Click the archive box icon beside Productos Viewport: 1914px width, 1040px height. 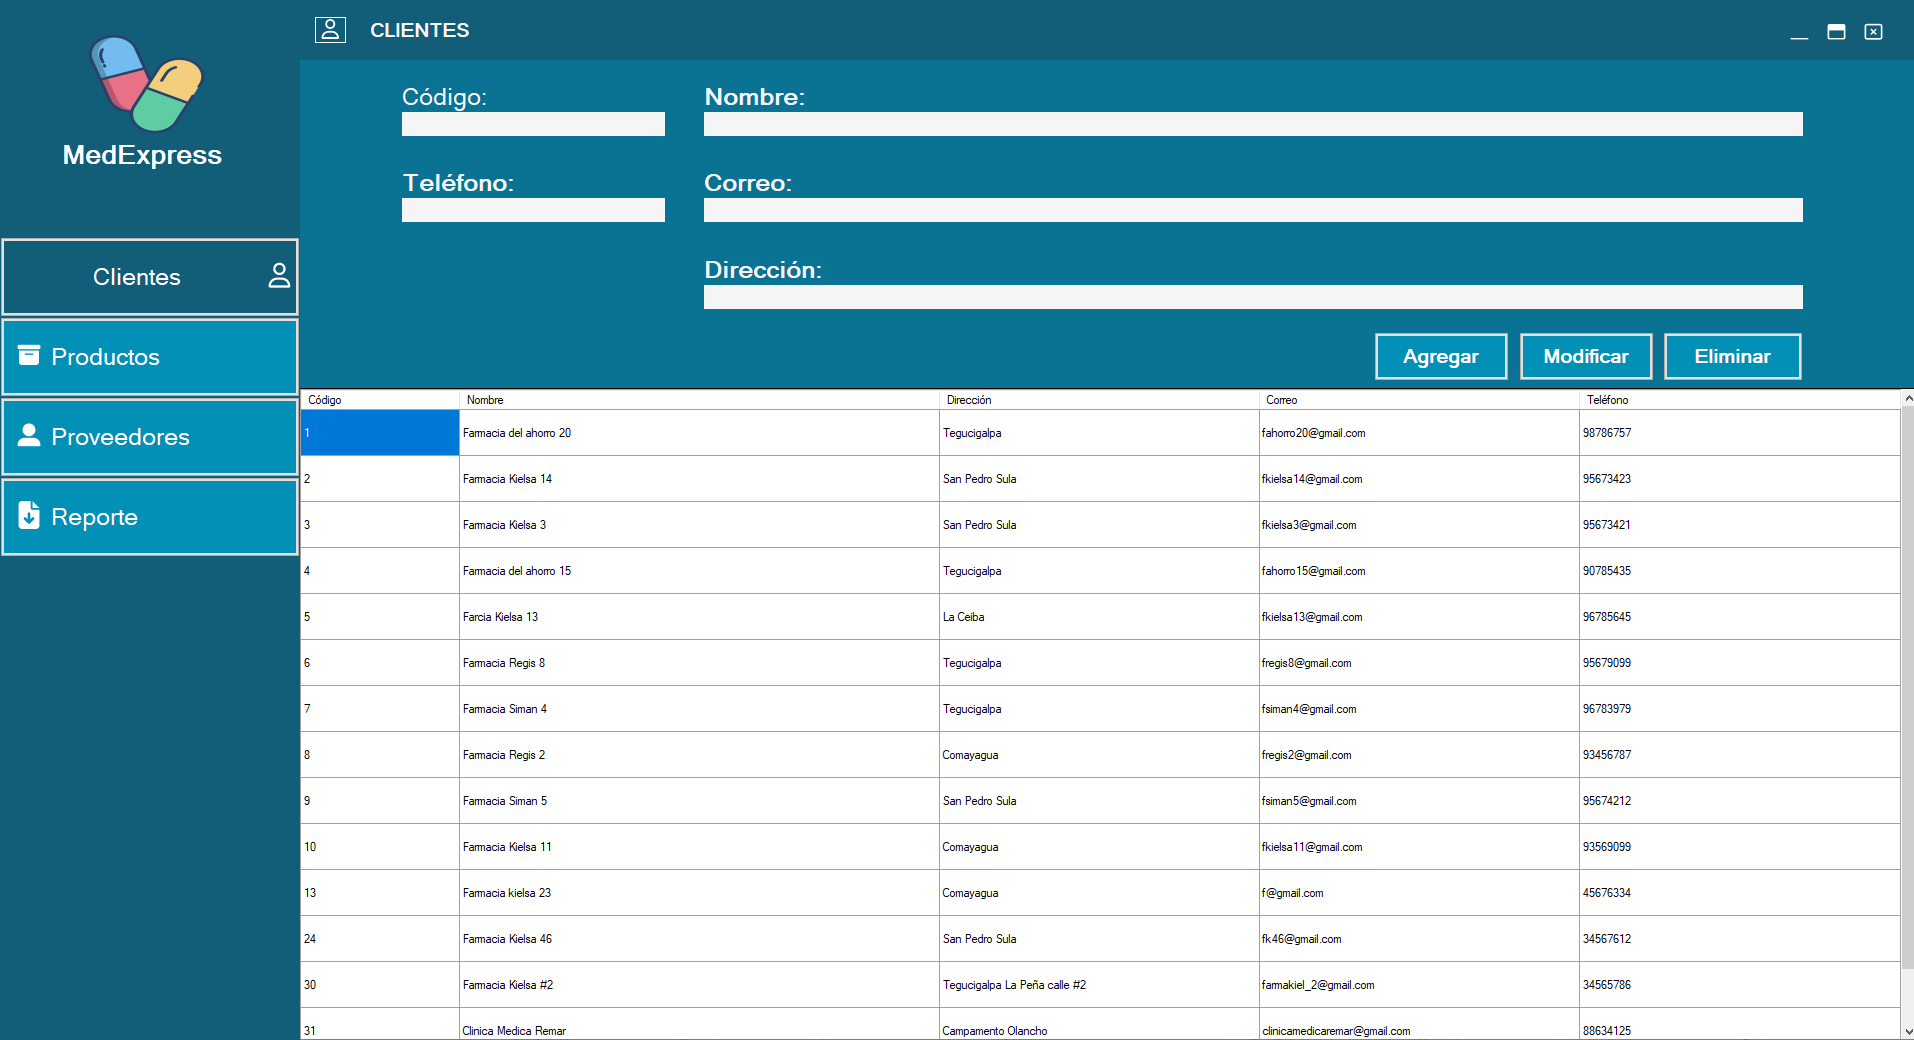click(29, 355)
